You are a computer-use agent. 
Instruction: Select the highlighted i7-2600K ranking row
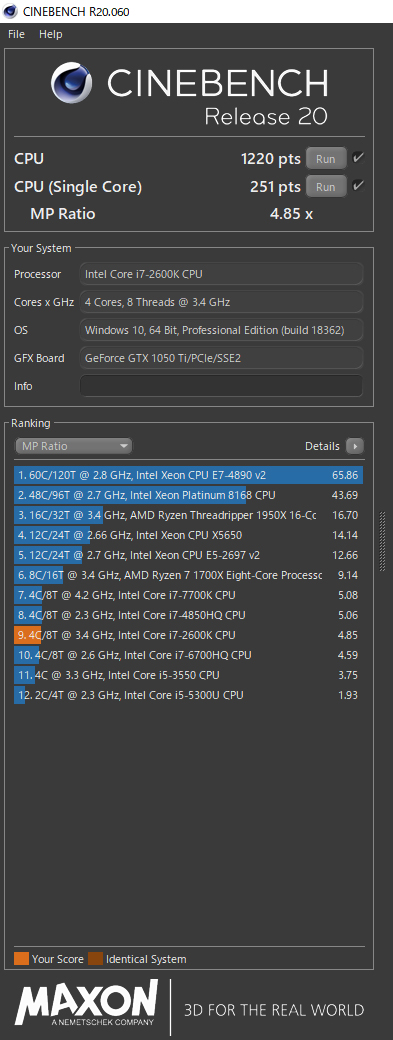(188, 635)
